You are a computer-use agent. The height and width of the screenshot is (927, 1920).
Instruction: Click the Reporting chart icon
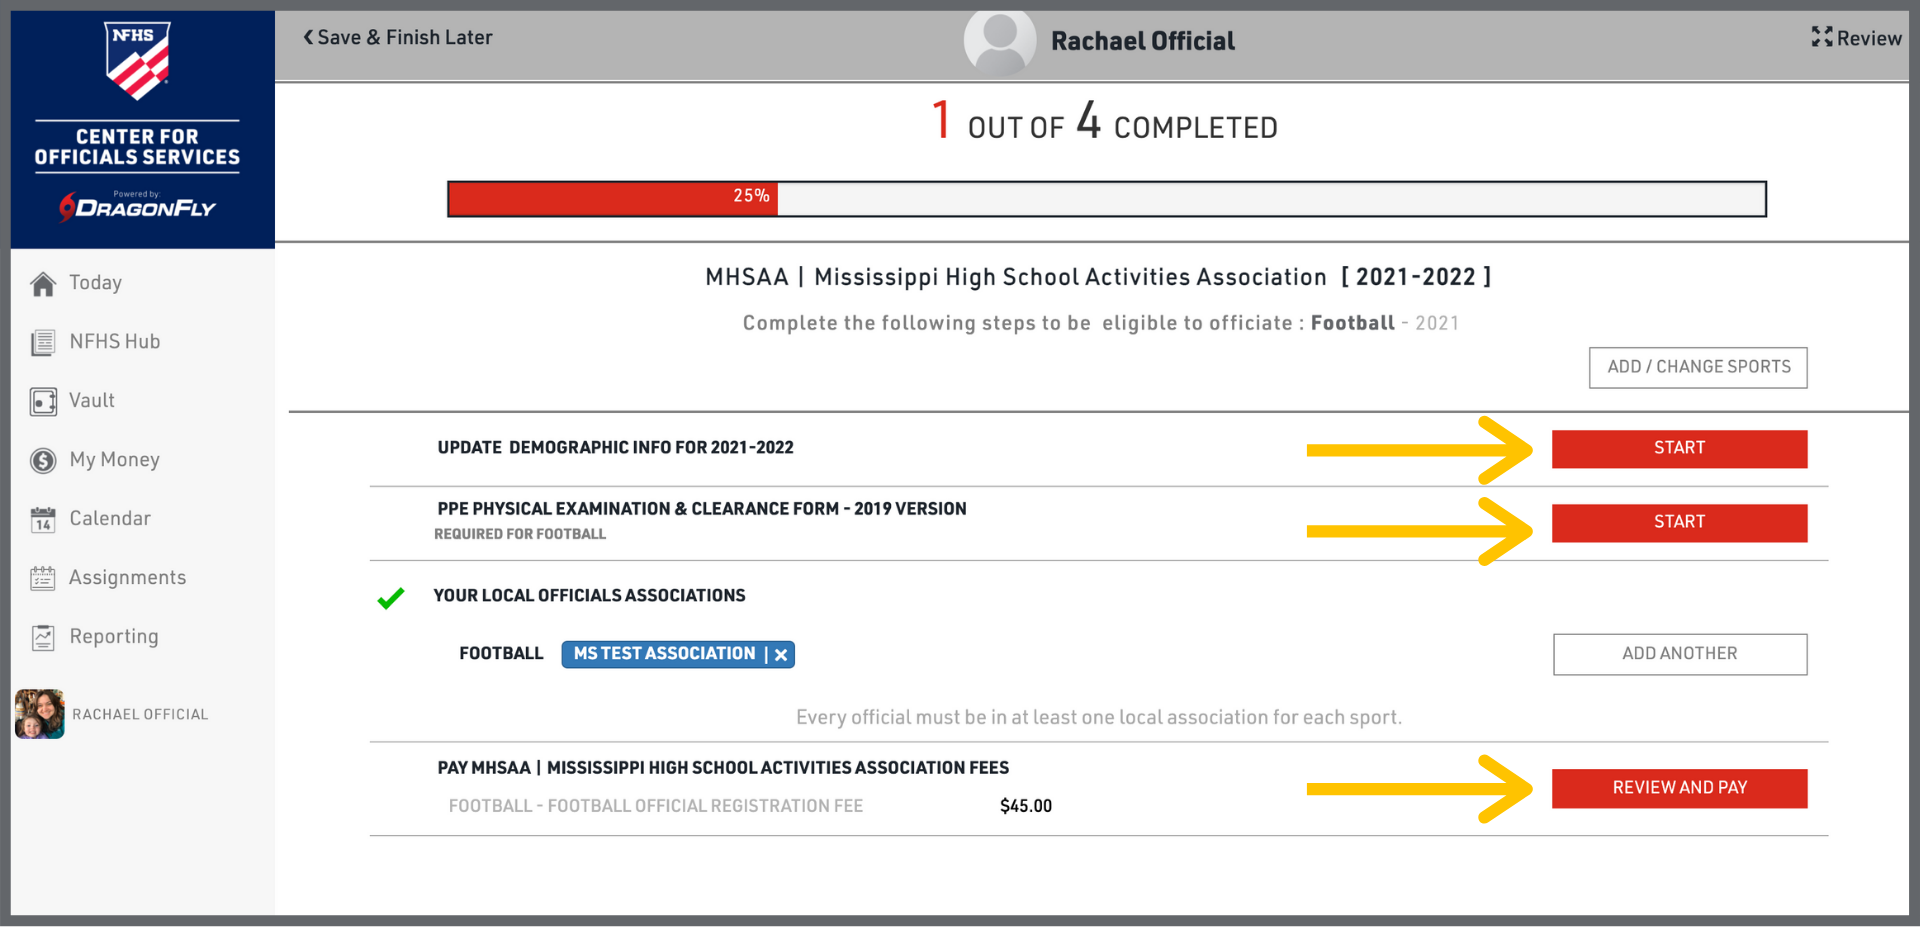[43, 638]
